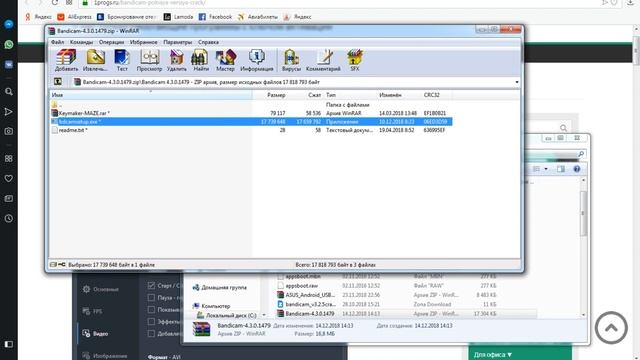Viewport: 640px width, 360px height.
Task: Open the Команды menu in WinRAR
Action: 81,42
